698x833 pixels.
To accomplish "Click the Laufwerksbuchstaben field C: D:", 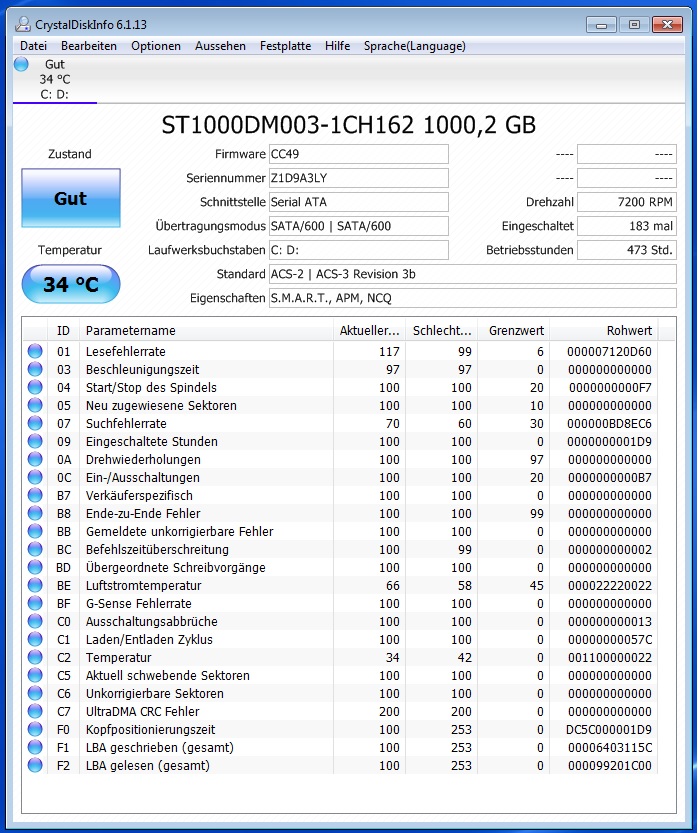I will point(359,250).
